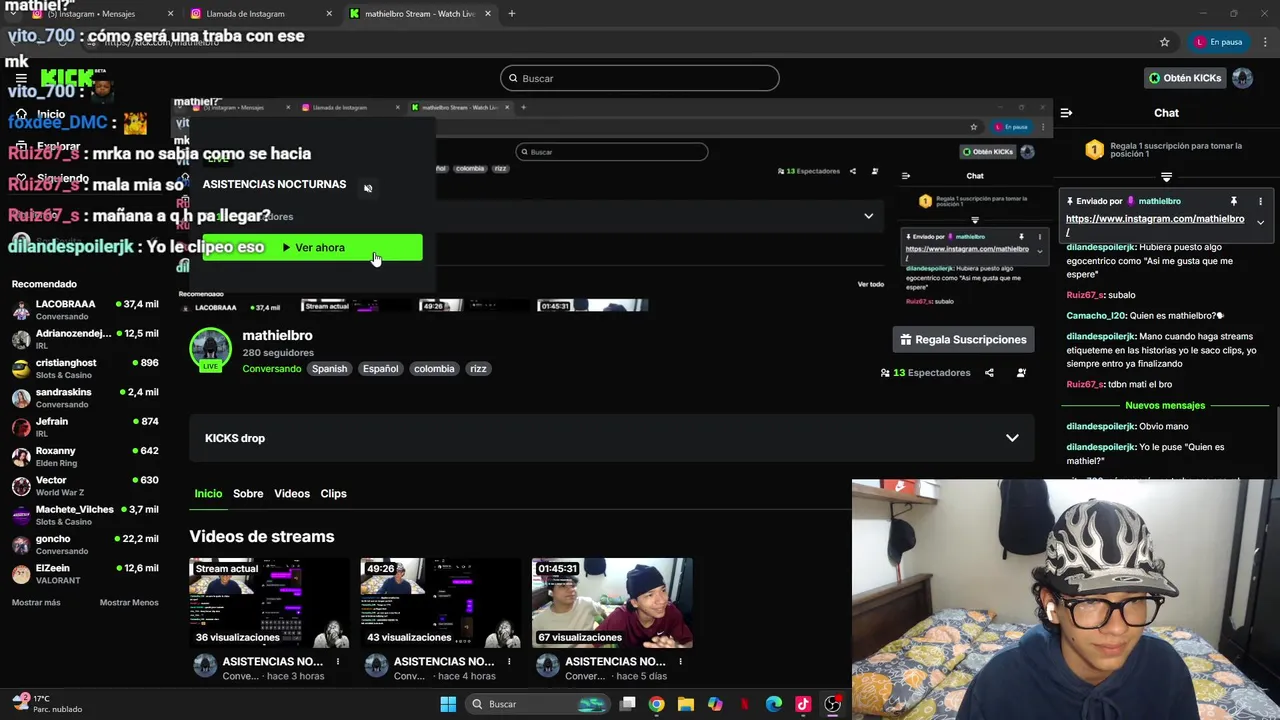Click the mathielbro channel avatar with LIVE badge

210,350
